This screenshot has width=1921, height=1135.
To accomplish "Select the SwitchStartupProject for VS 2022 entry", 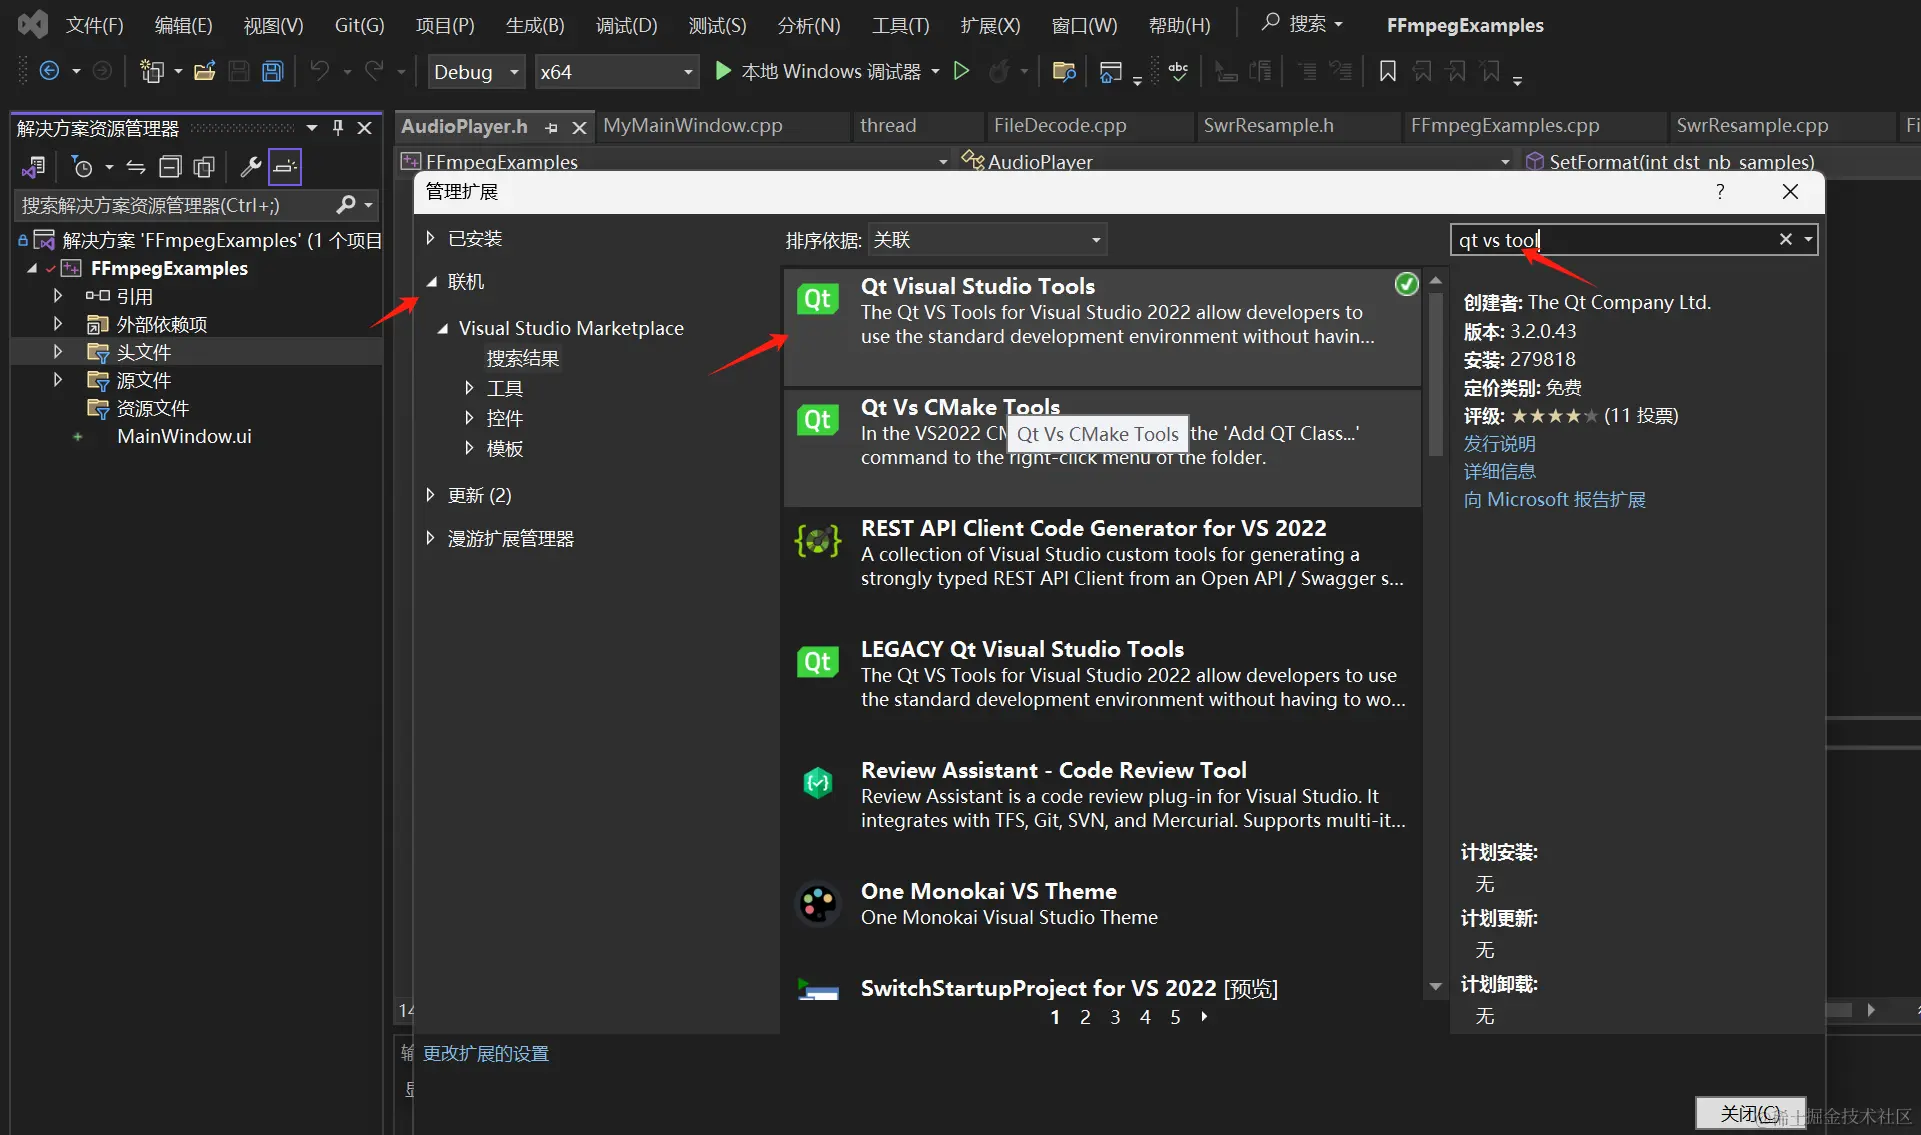I will [1102, 988].
